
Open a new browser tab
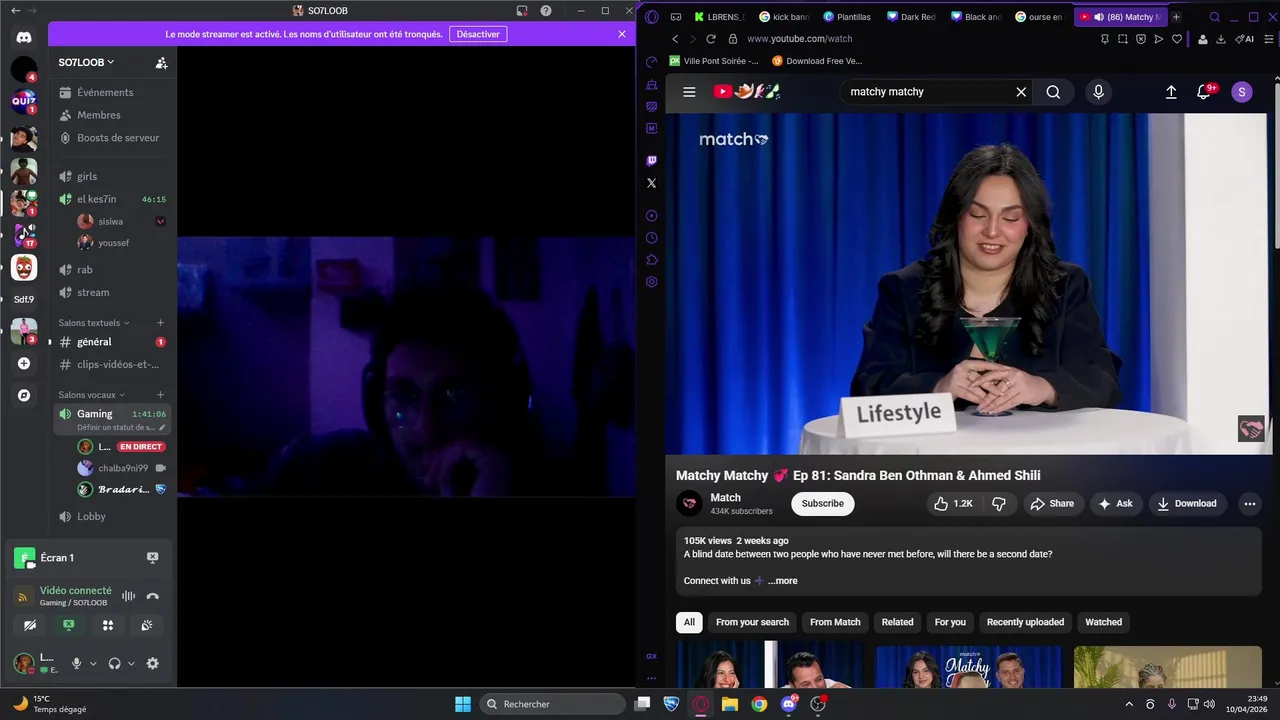pyautogui.click(x=1176, y=17)
